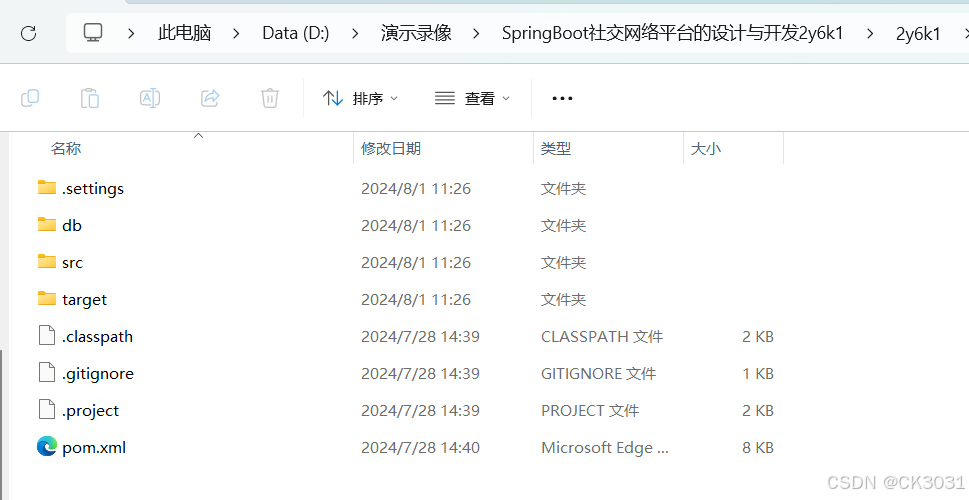This screenshot has height=500, width=969.
Task: Navigate to 演示录像 breadcrumb
Action: (x=416, y=33)
